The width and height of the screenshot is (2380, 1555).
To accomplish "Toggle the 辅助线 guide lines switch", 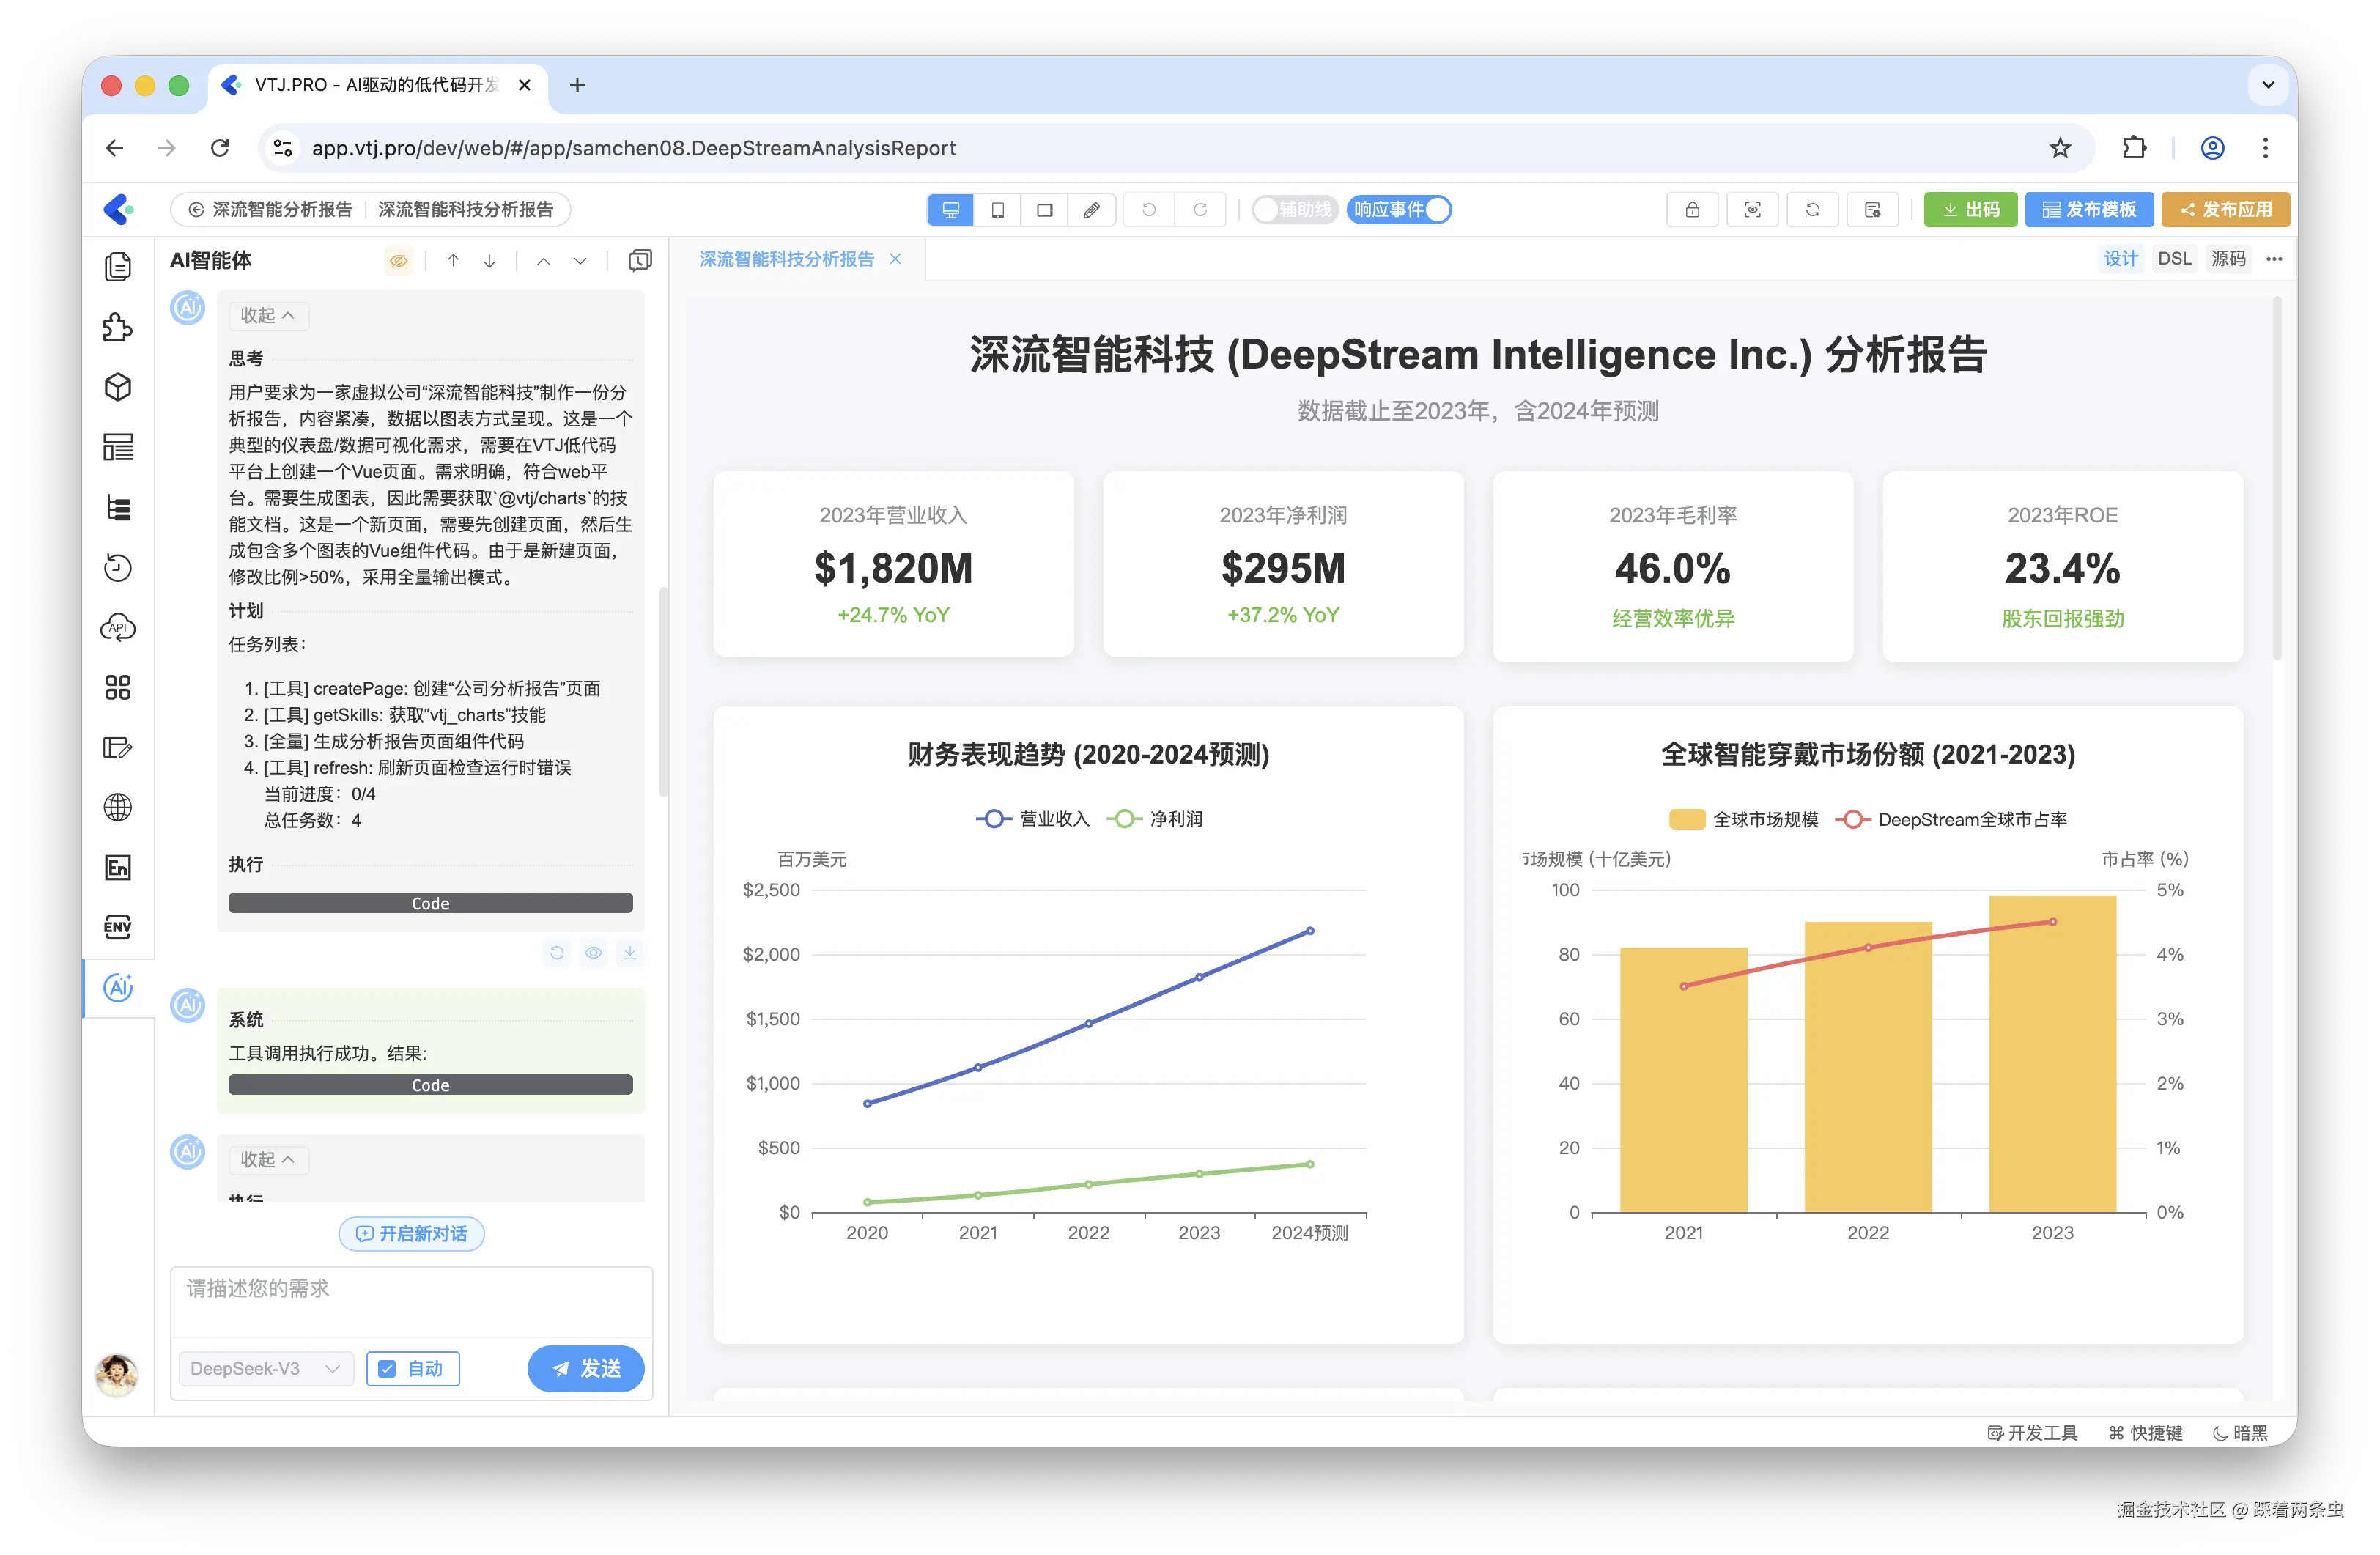I will click(x=1294, y=210).
